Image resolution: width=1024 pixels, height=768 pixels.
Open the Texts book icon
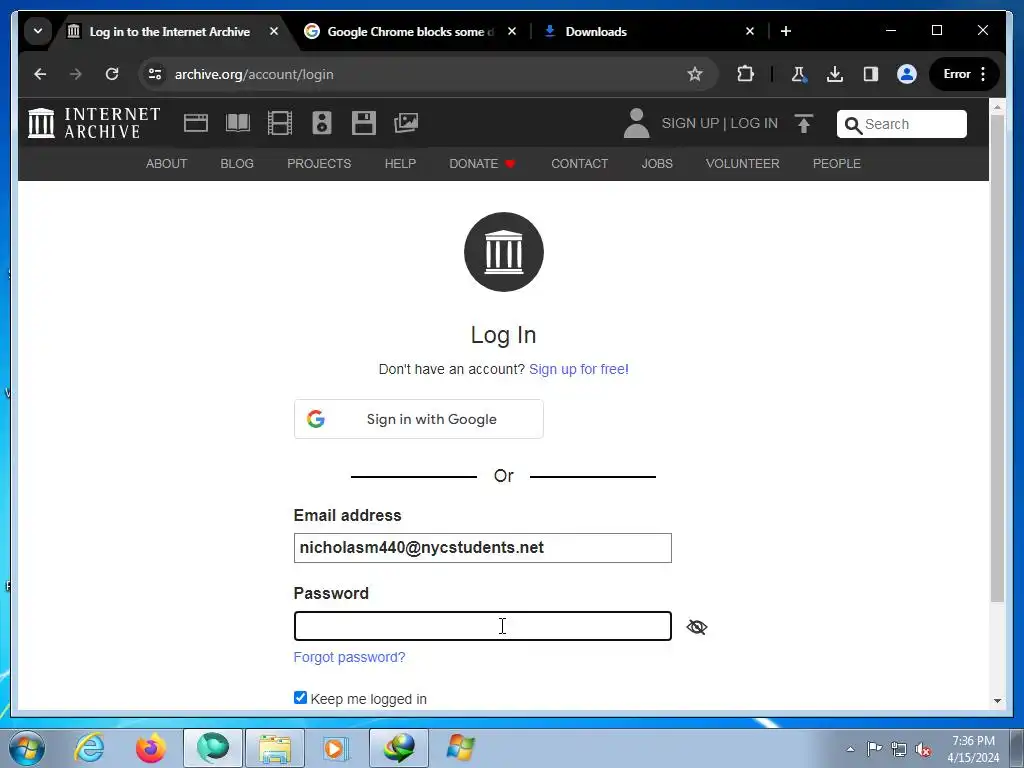238,123
